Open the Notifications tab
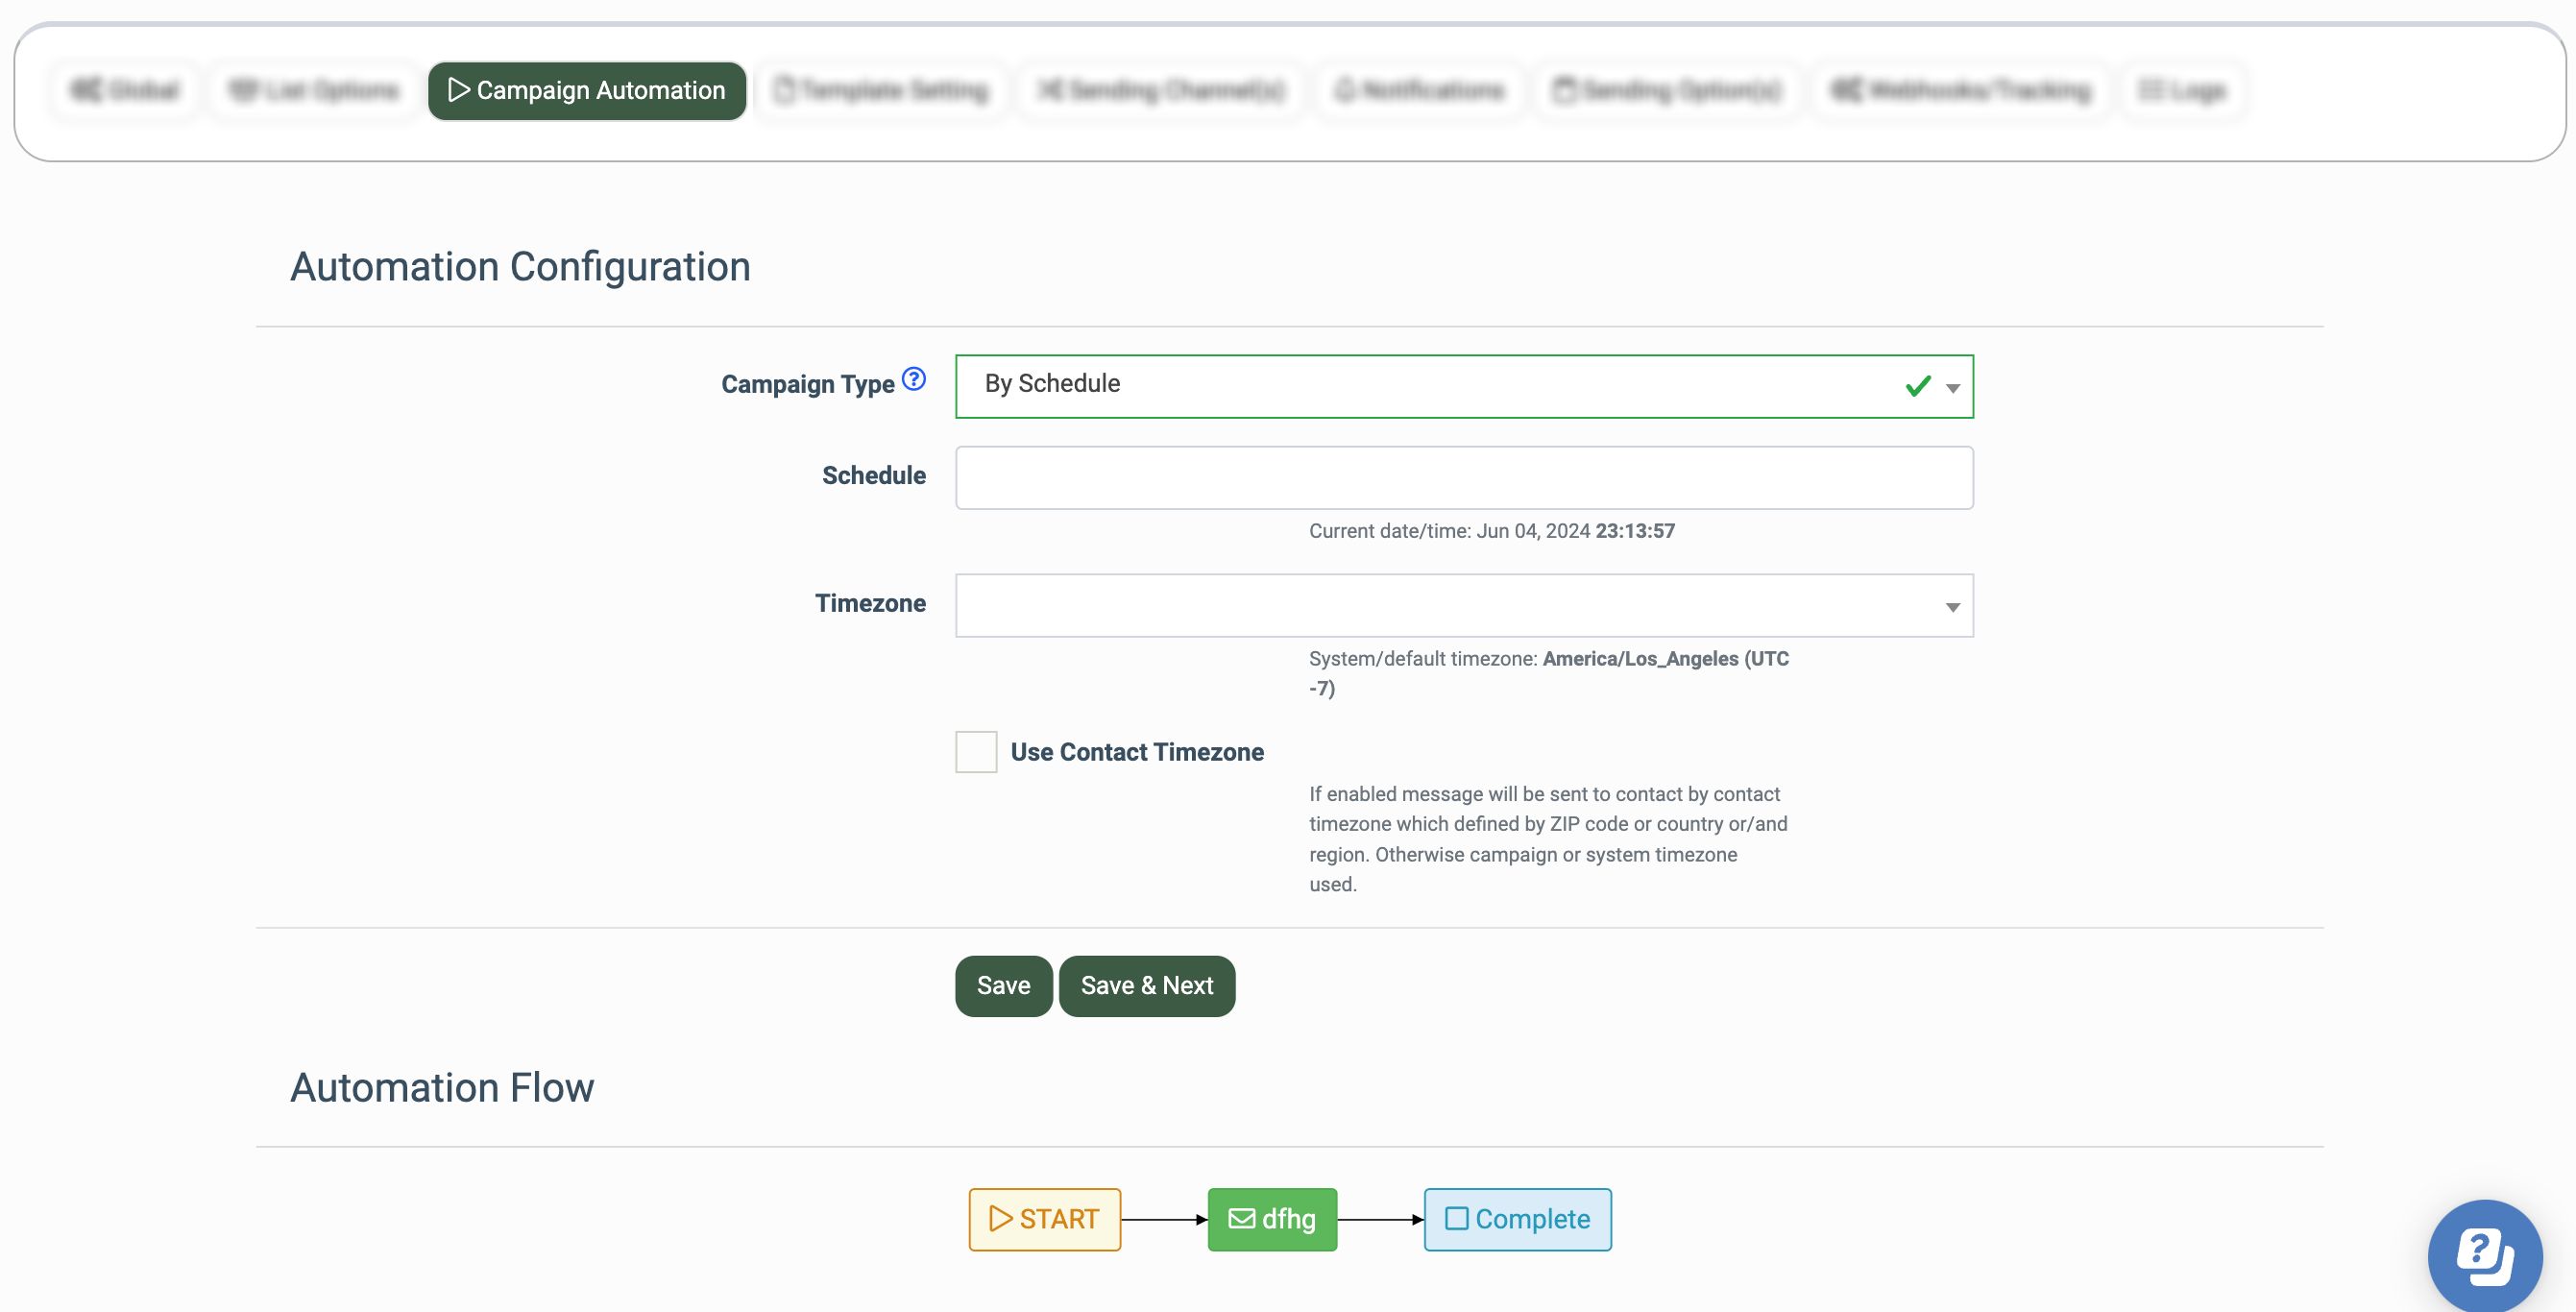The height and width of the screenshot is (1312, 2576). click(x=1419, y=91)
